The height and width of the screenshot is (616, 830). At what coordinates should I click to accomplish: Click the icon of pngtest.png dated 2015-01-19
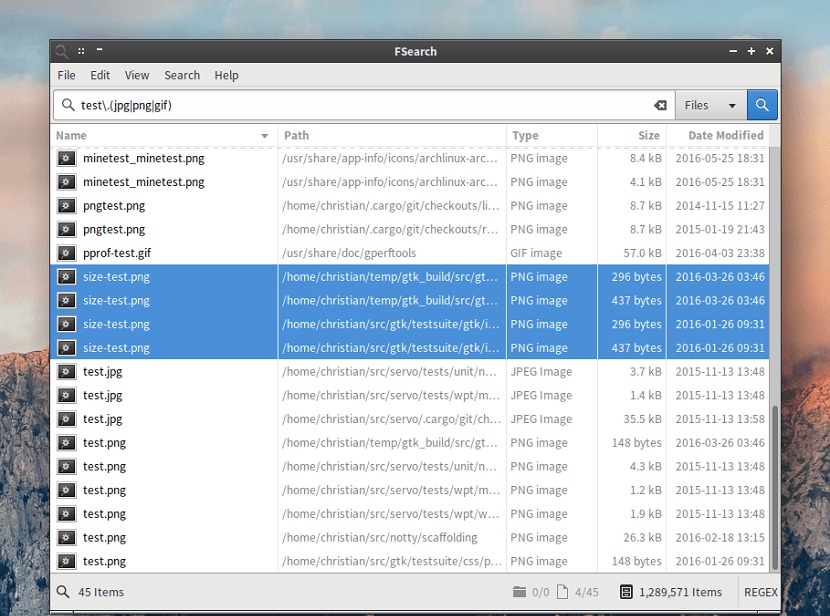coord(66,229)
